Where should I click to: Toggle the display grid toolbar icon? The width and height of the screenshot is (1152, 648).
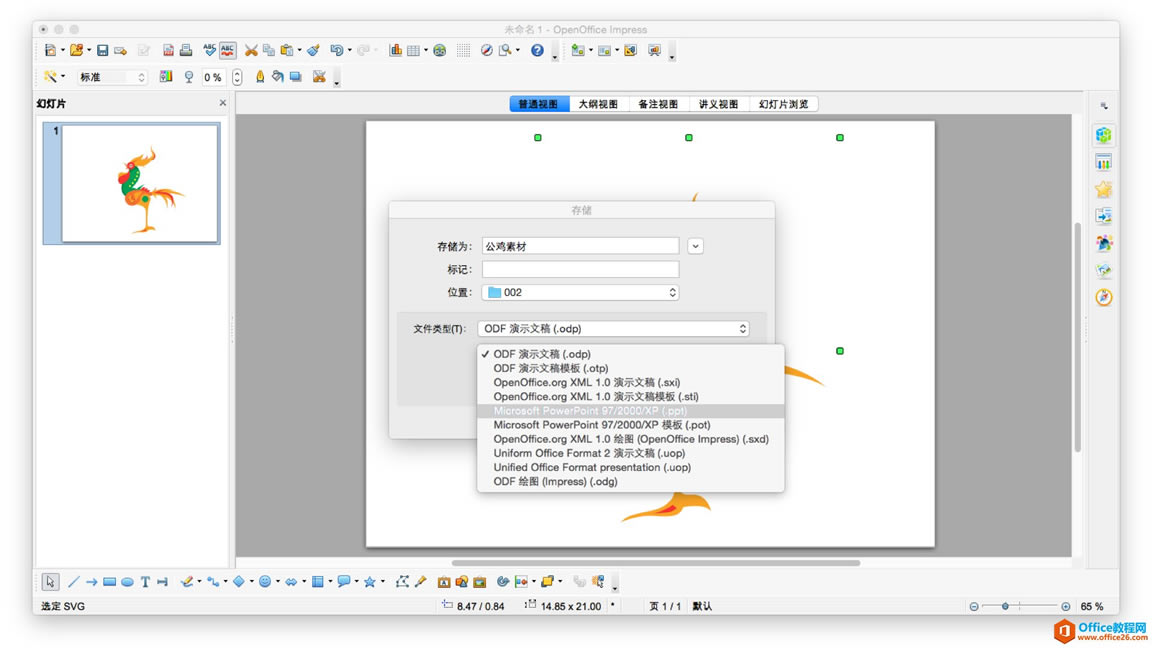coord(464,50)
